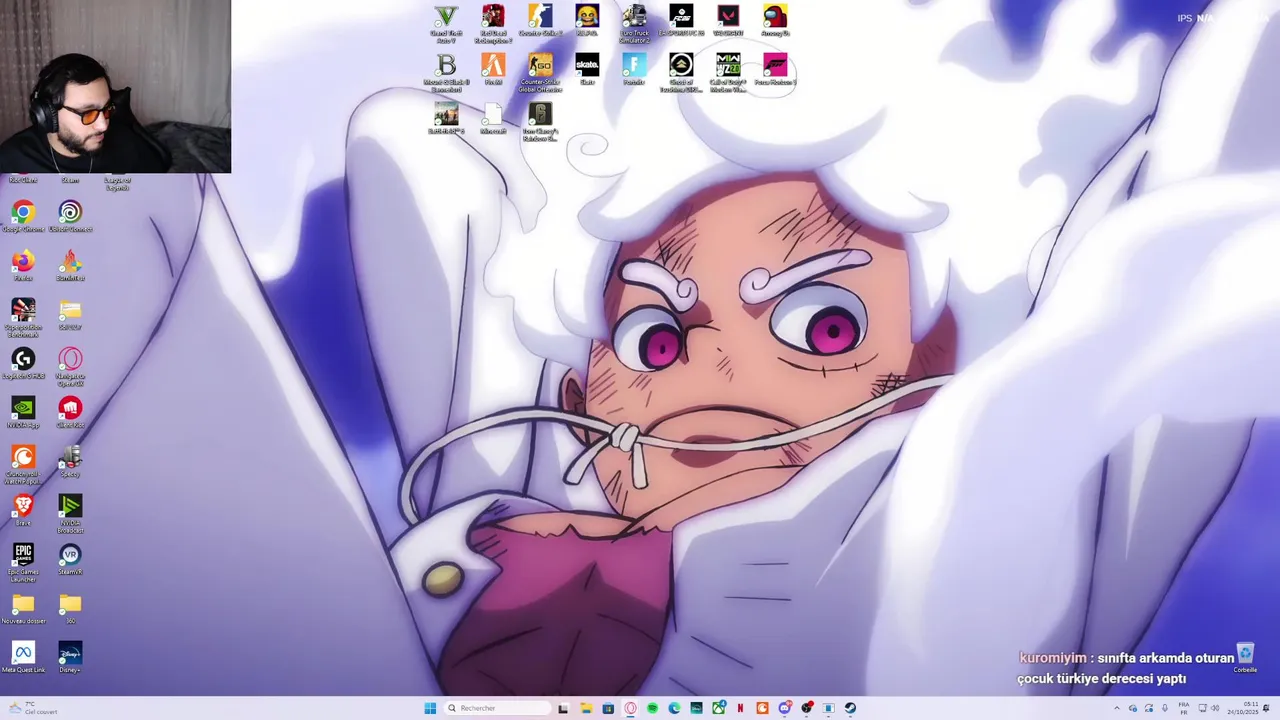
Task: Open the volume control in system tray
Action: [1215, 708]
